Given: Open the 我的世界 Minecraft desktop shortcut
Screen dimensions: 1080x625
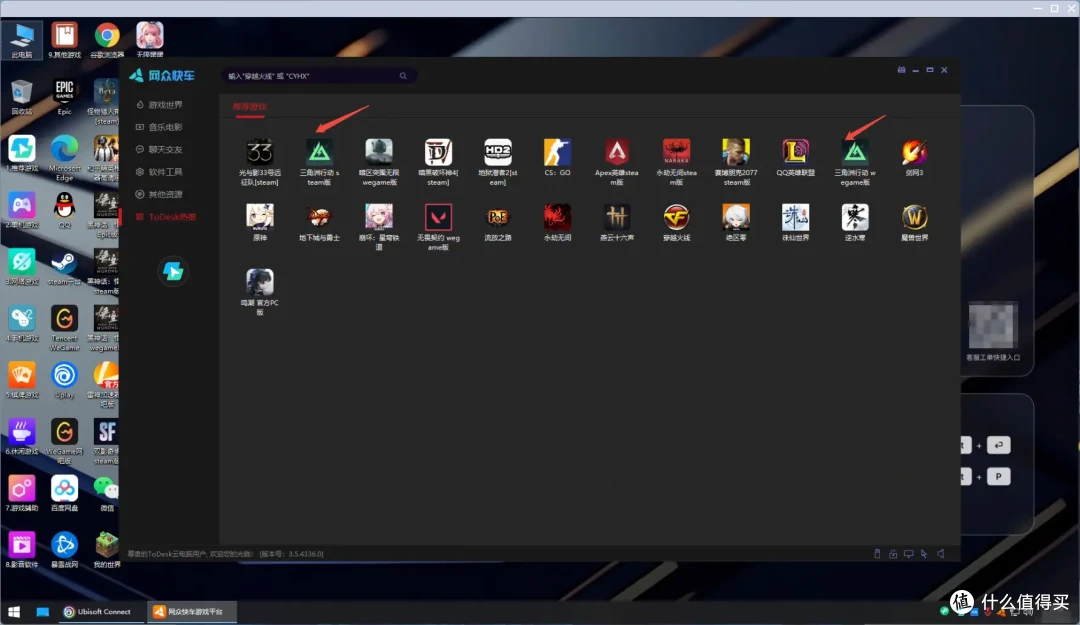Looking at the screenshot, I should click(107, 549).
